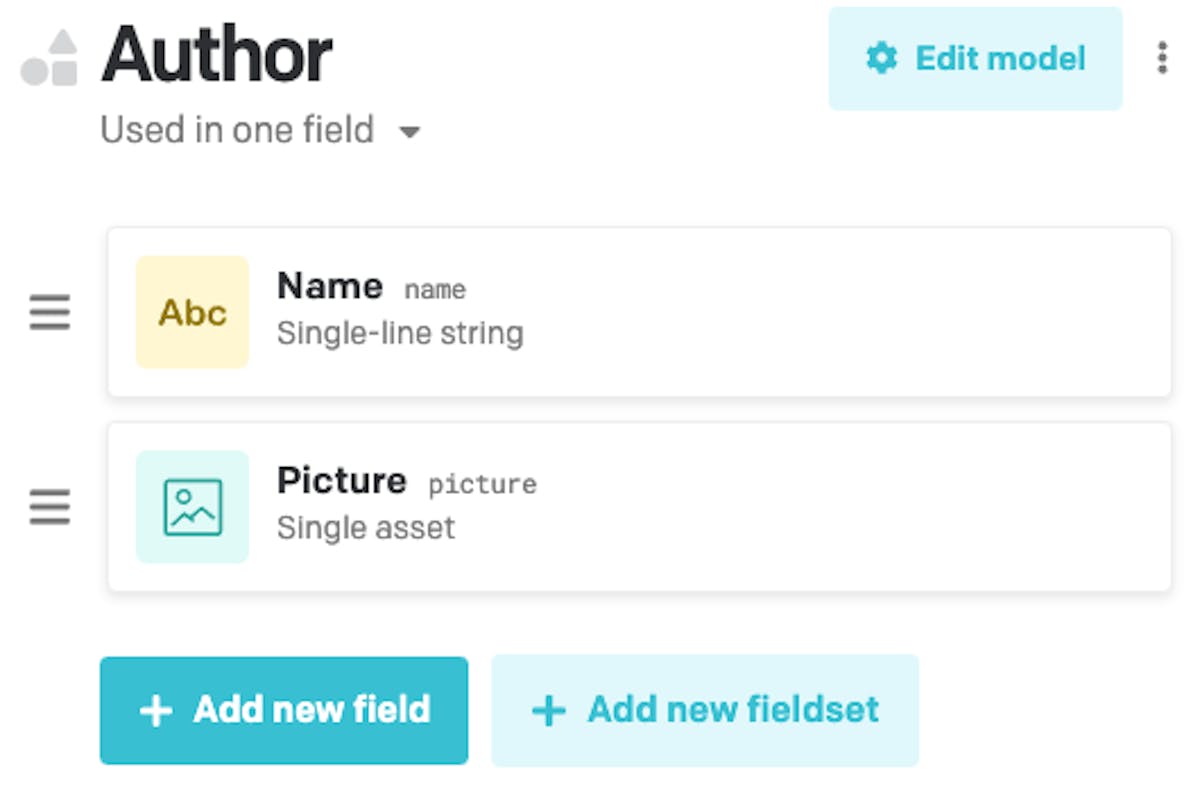Click the yellow Abc string type icon
Viewport: 1200px width, 799px height.
[192, 312]
